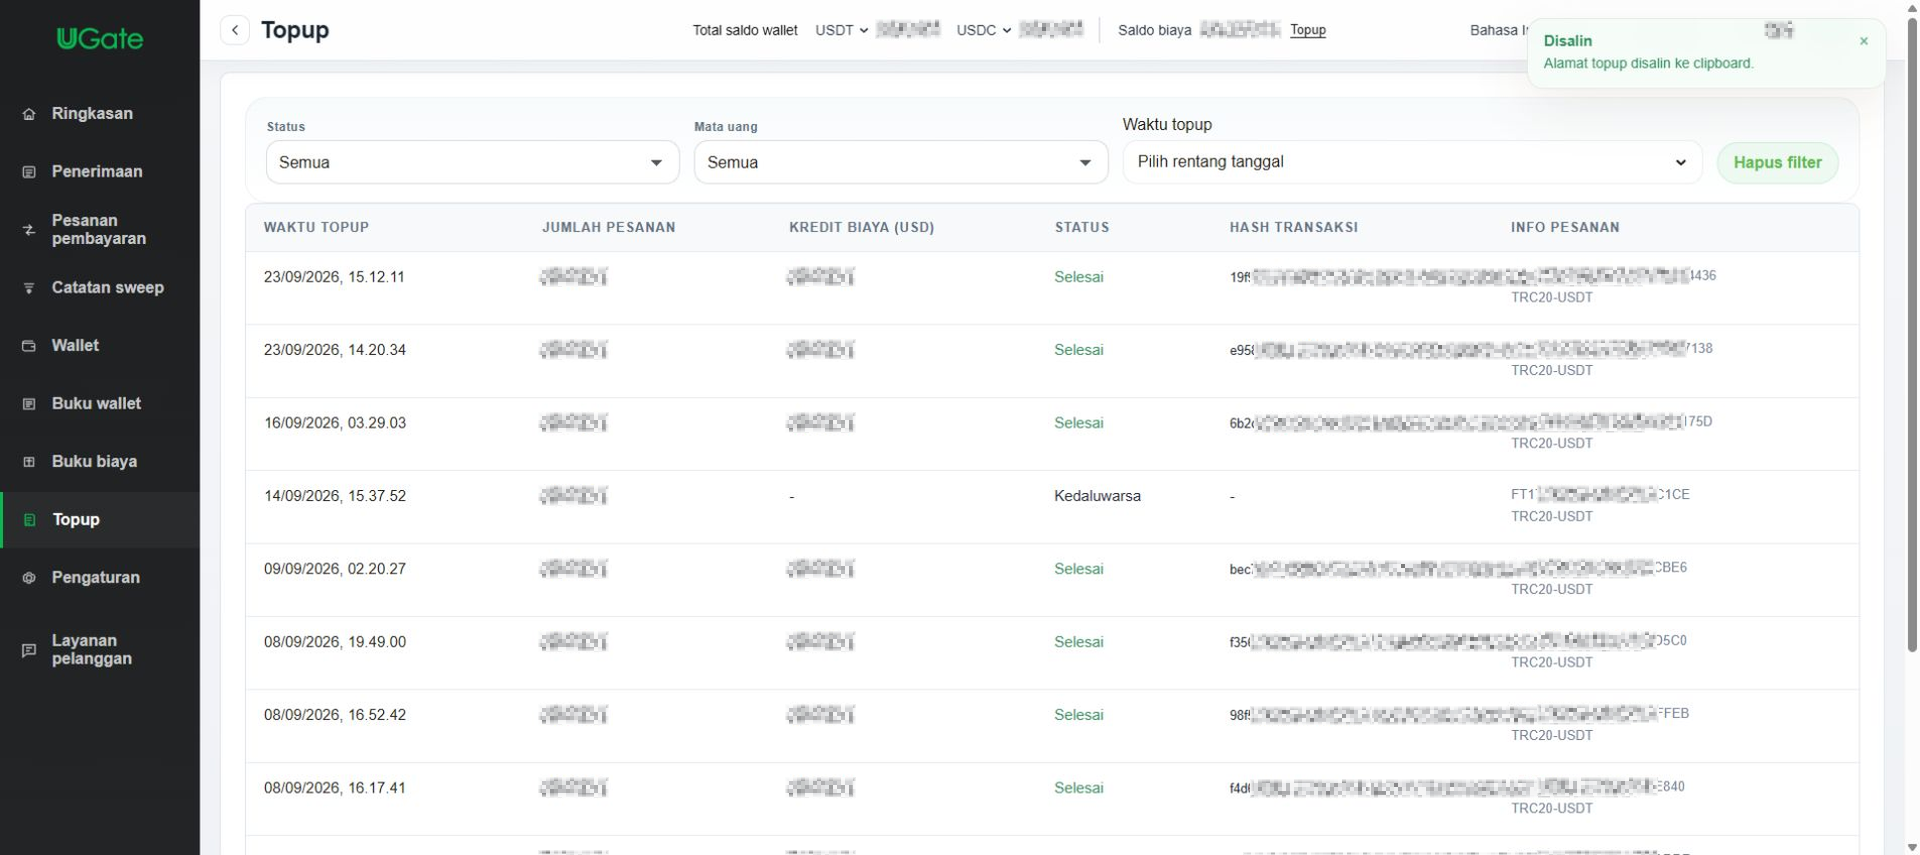Viewport: 1920px width, 855px height.
Task: Click the Pengaturan gear icon
Action: pyautogui.click(x=29, y=578)
